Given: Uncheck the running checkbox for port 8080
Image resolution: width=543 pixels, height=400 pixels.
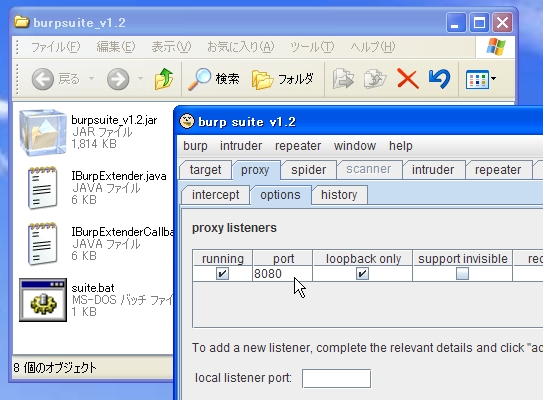Looking at the screenshot, I should (222, 274).
